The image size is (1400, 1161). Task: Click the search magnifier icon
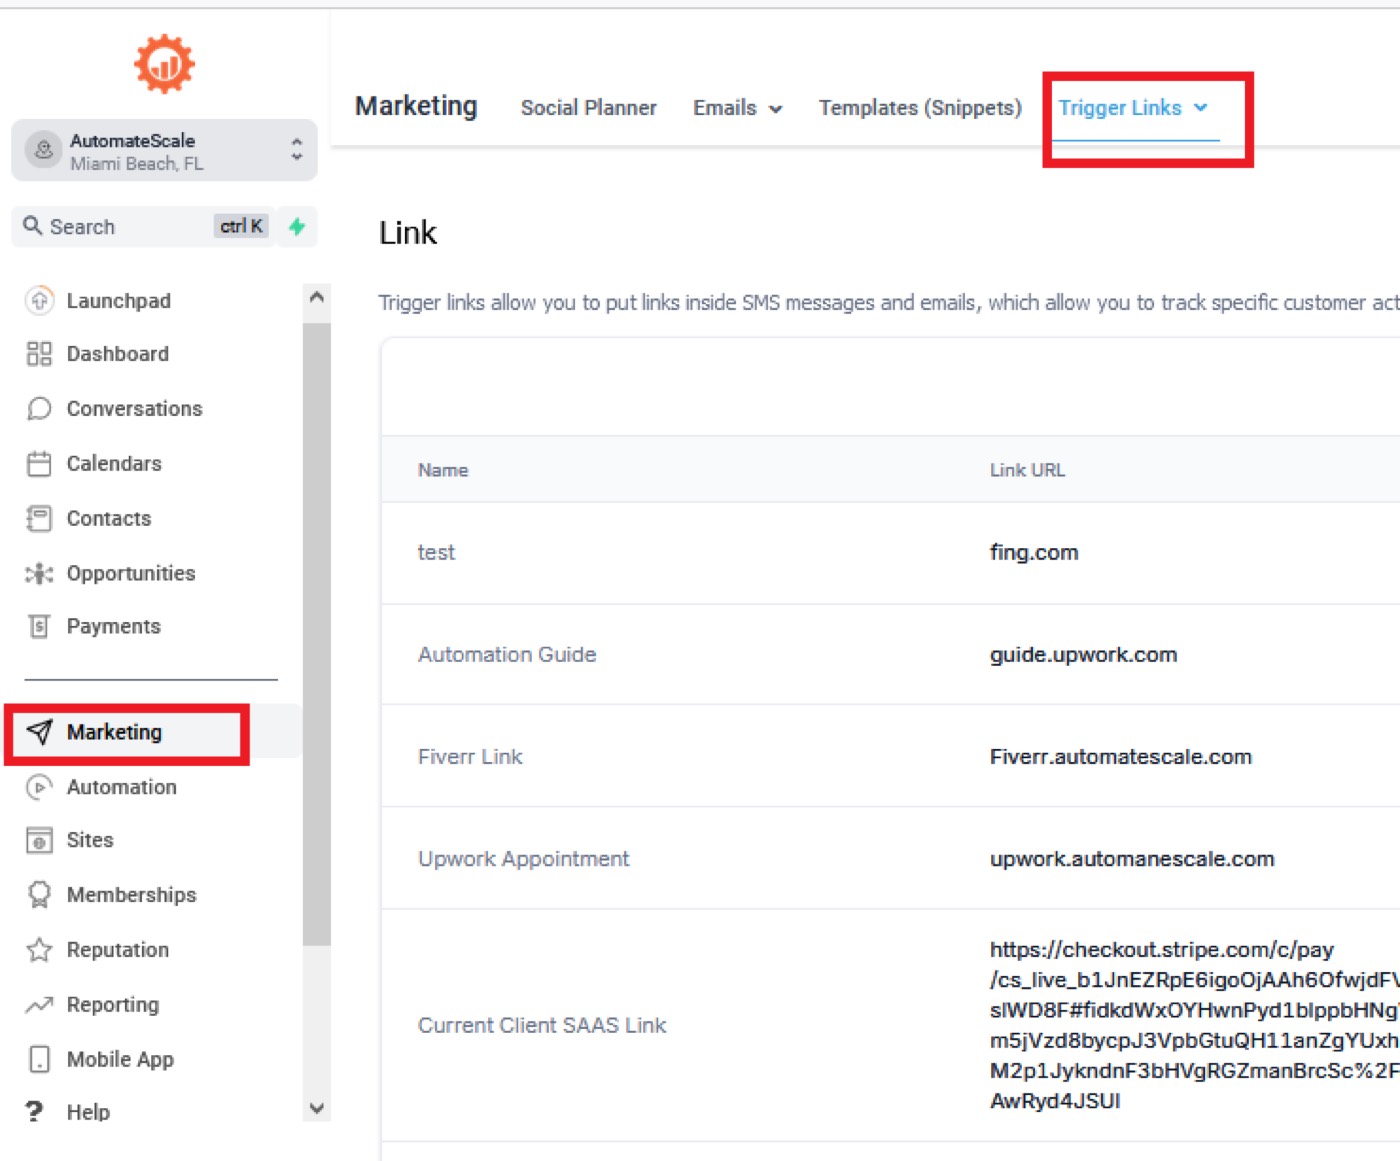click(33, 226)
